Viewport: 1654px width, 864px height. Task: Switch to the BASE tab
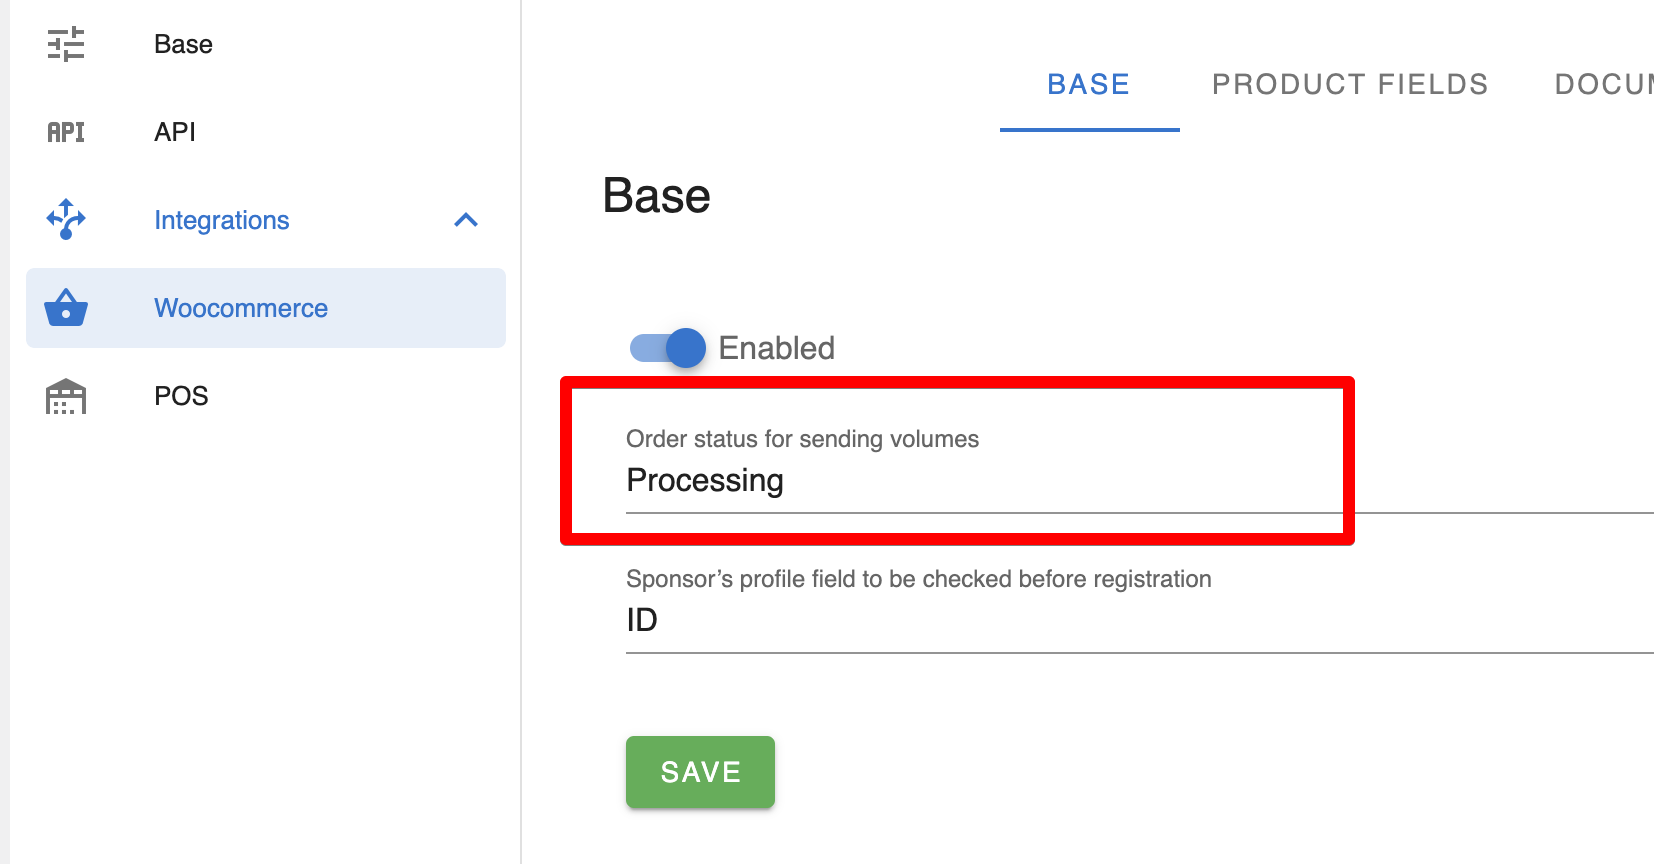(x=1088, y=85)
